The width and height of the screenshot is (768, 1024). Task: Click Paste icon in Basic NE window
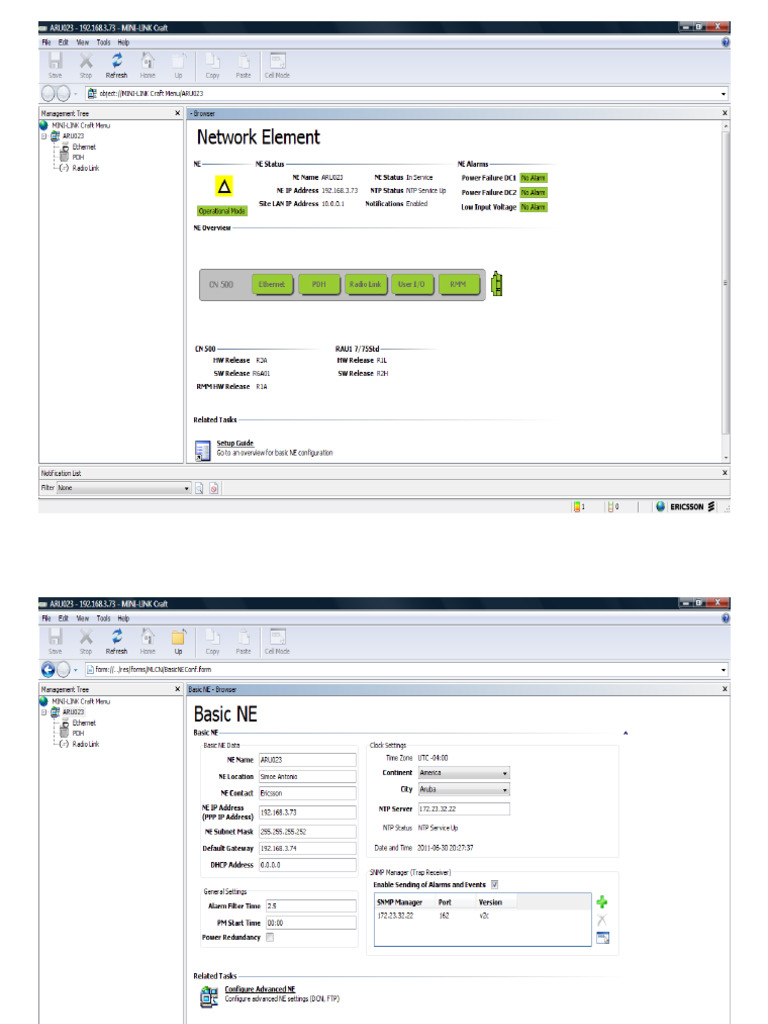point(243,637)
